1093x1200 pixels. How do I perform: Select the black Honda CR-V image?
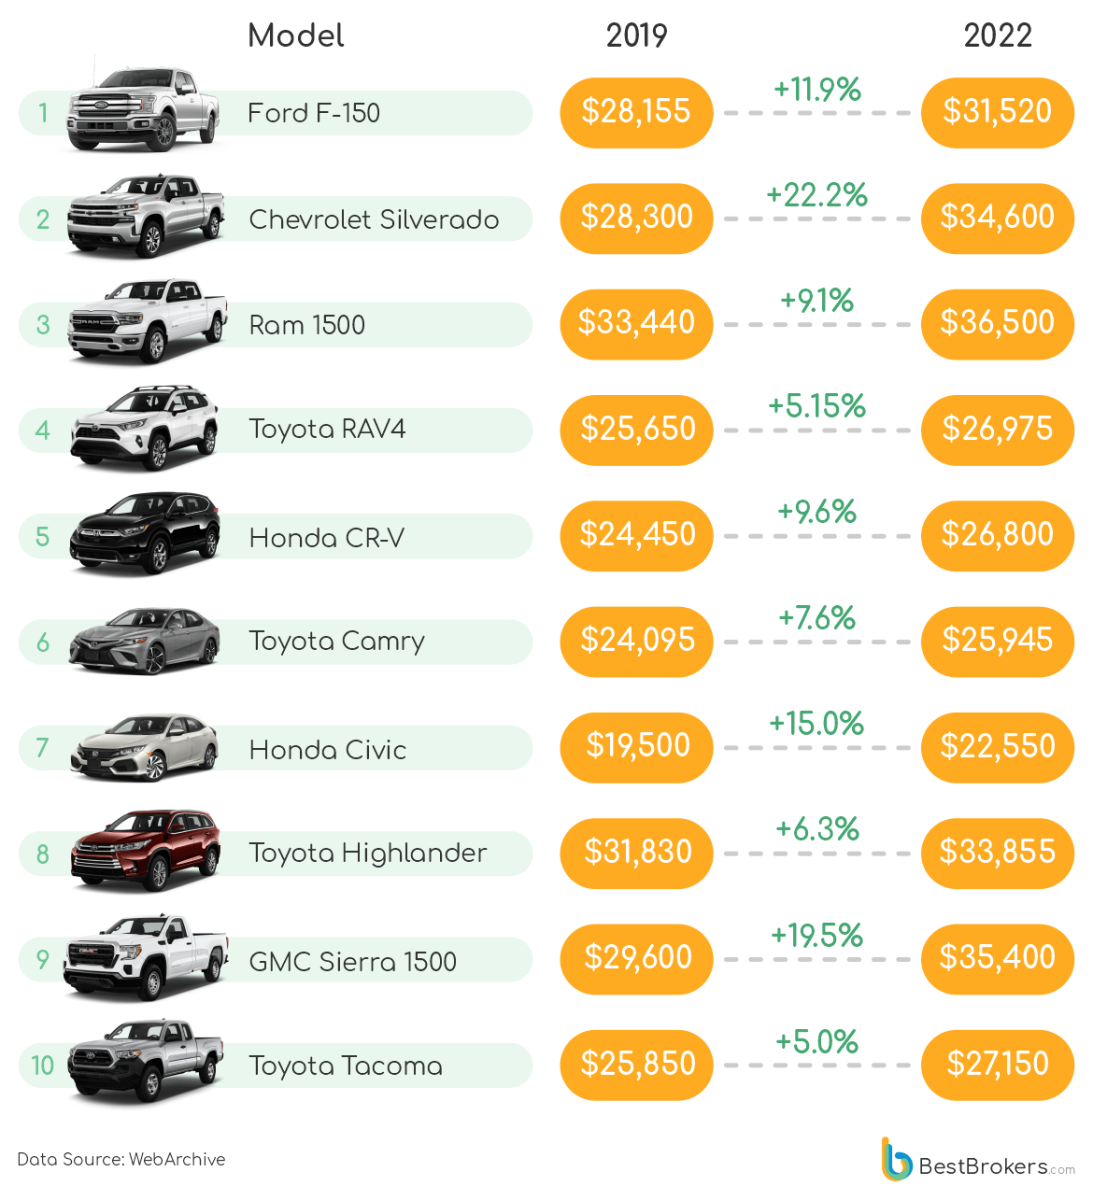pyautogui.click(x=145, y=534)
